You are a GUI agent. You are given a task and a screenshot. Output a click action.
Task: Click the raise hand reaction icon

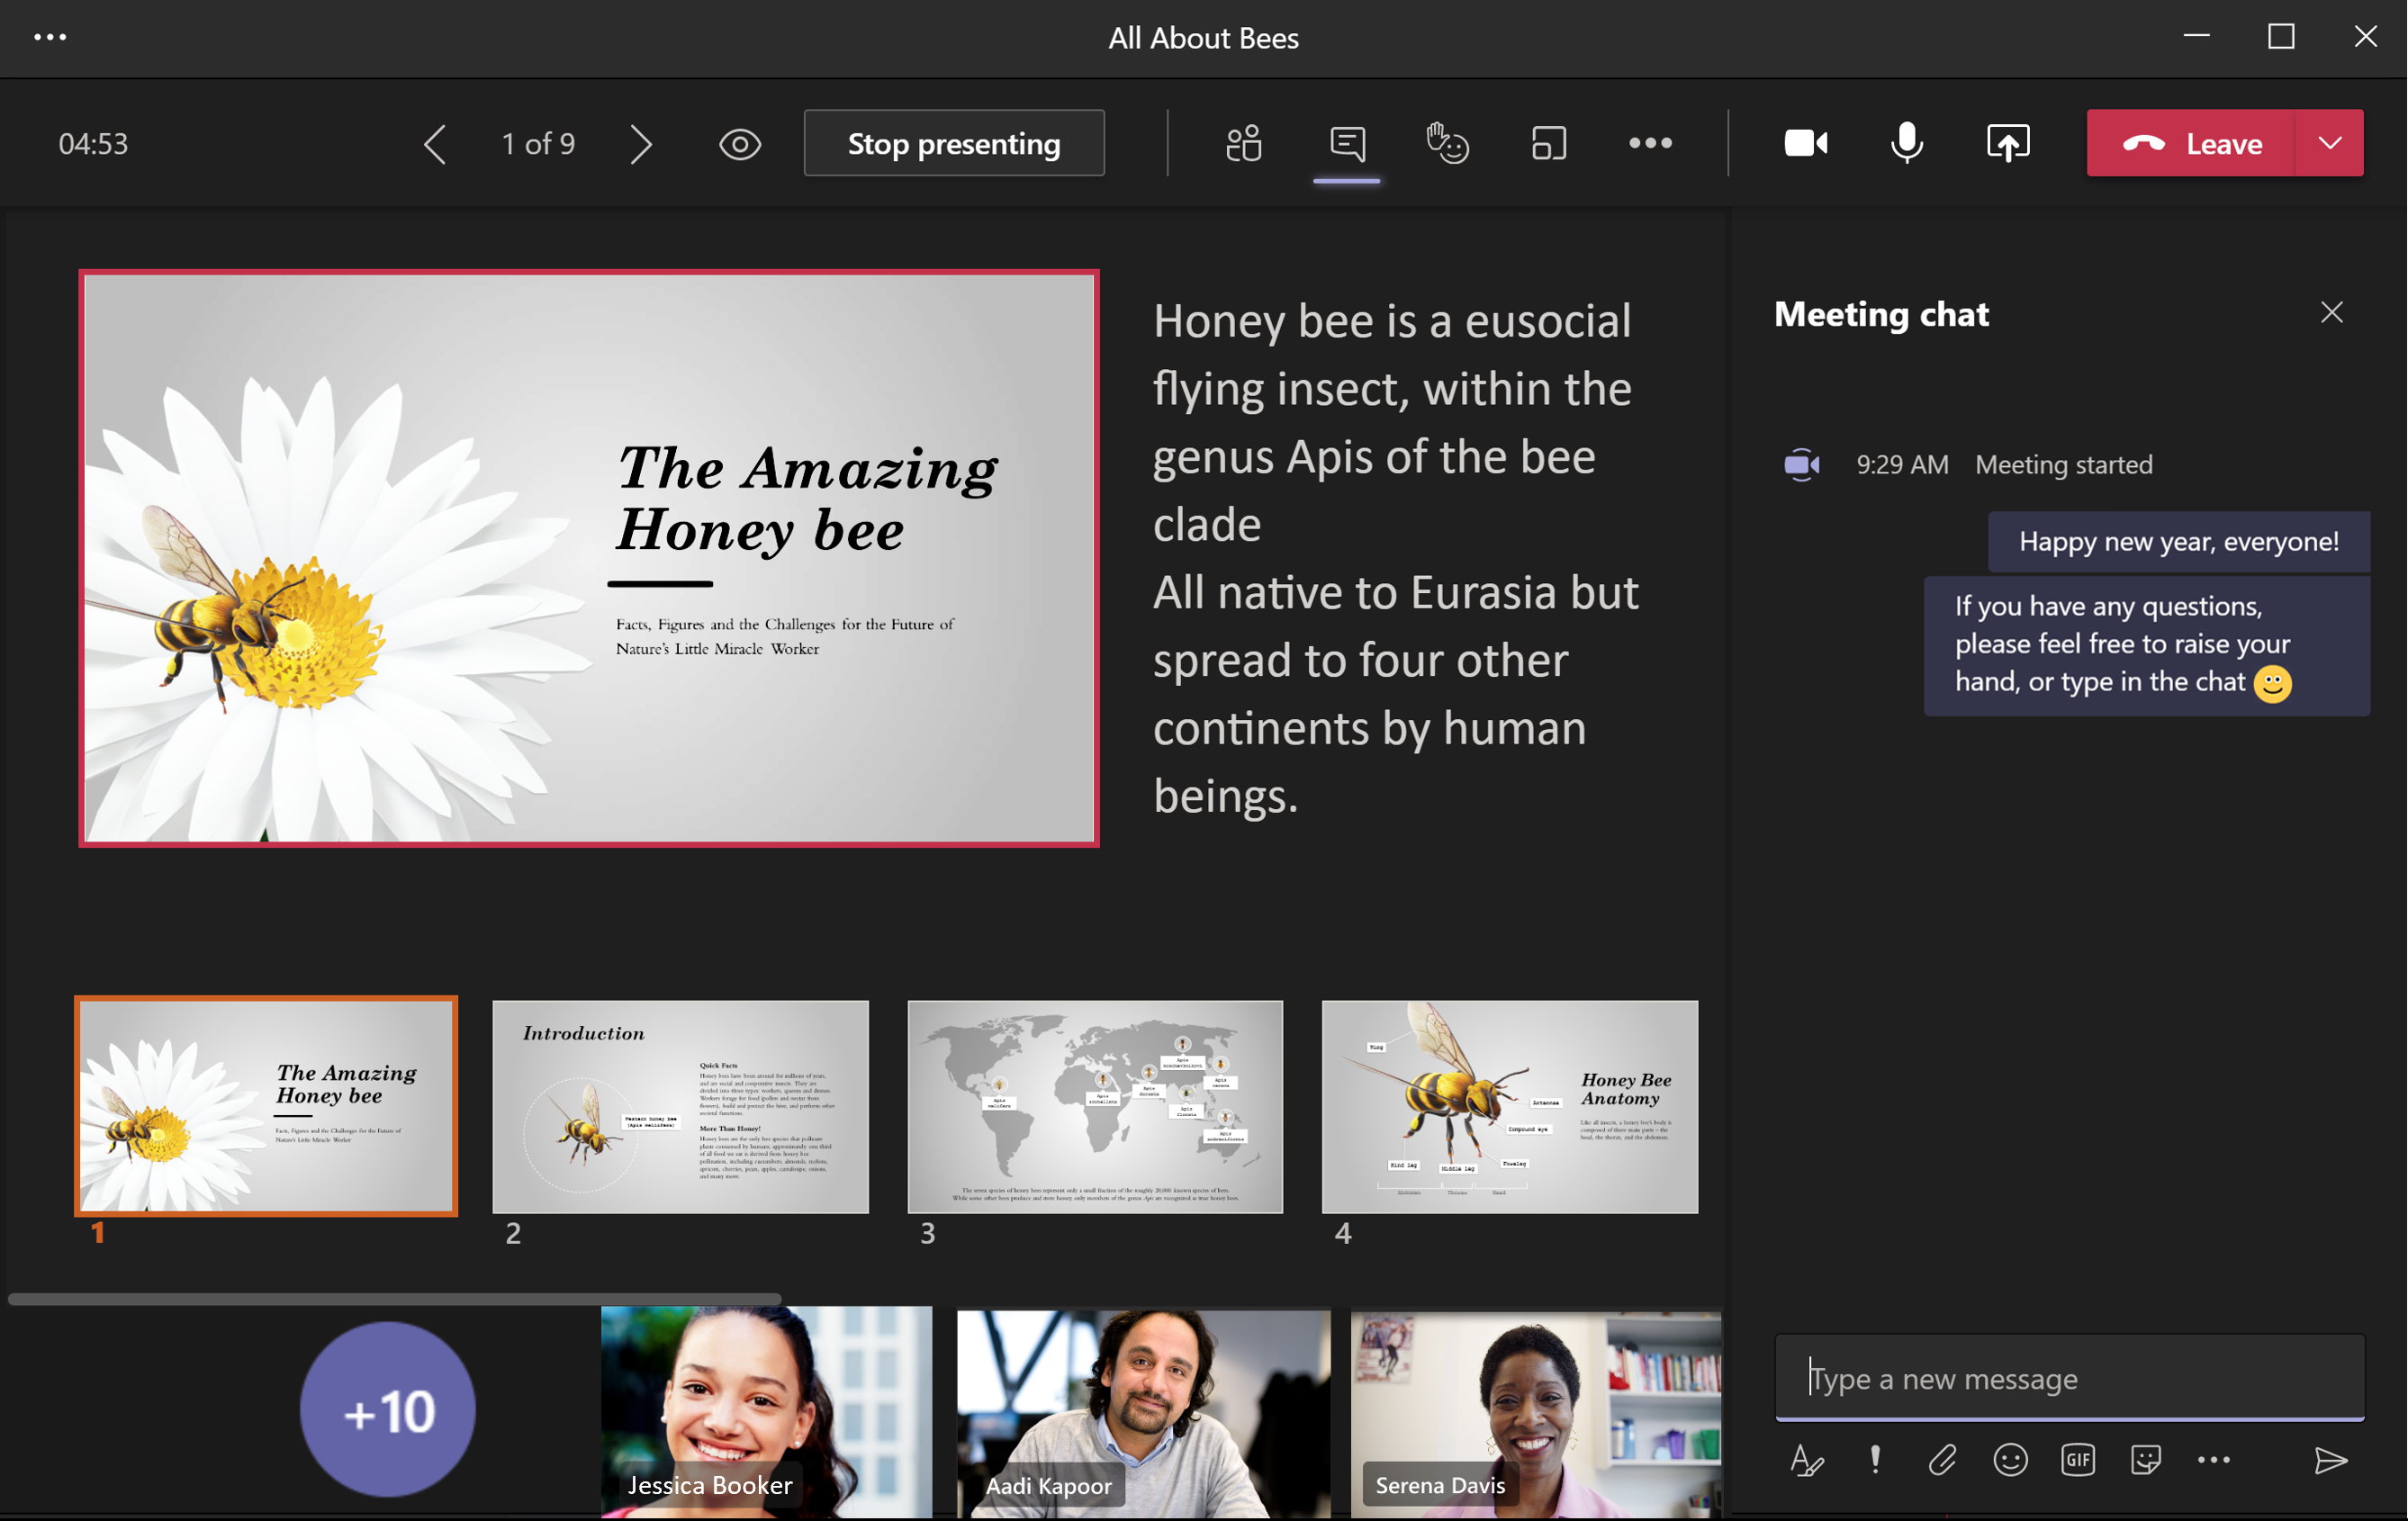(1444, 142)
